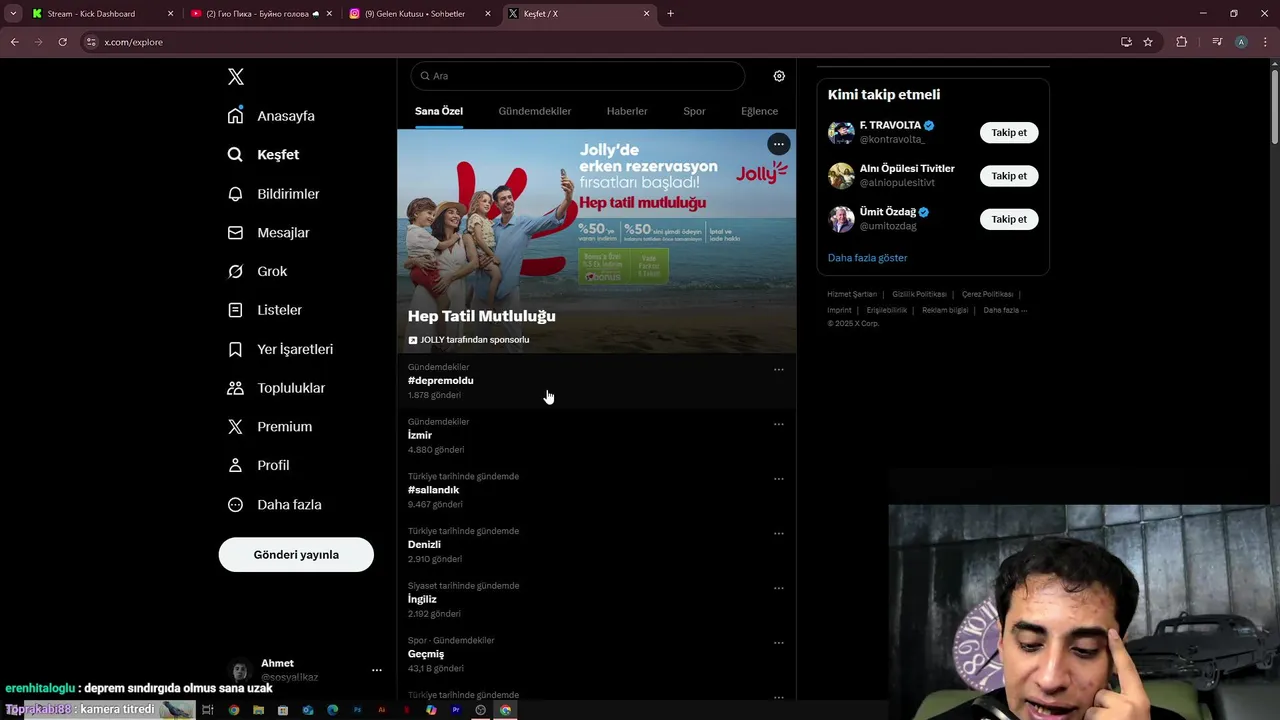Switch to Haberler tab

coord(627,111)
